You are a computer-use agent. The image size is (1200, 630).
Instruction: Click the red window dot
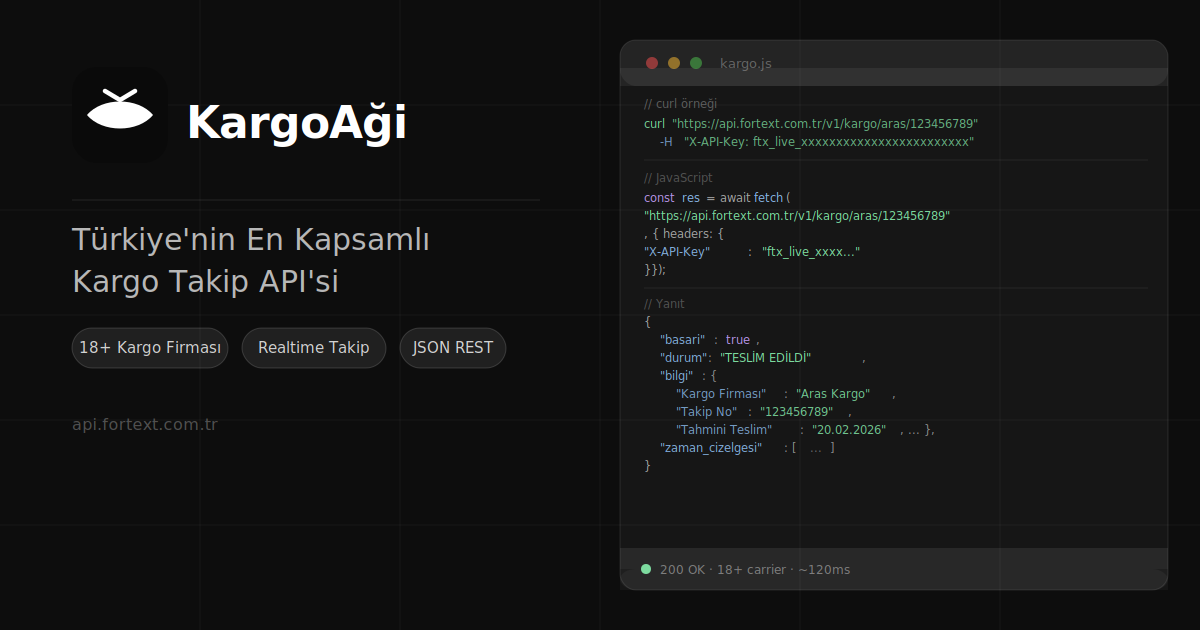click(x=652, y=63)
